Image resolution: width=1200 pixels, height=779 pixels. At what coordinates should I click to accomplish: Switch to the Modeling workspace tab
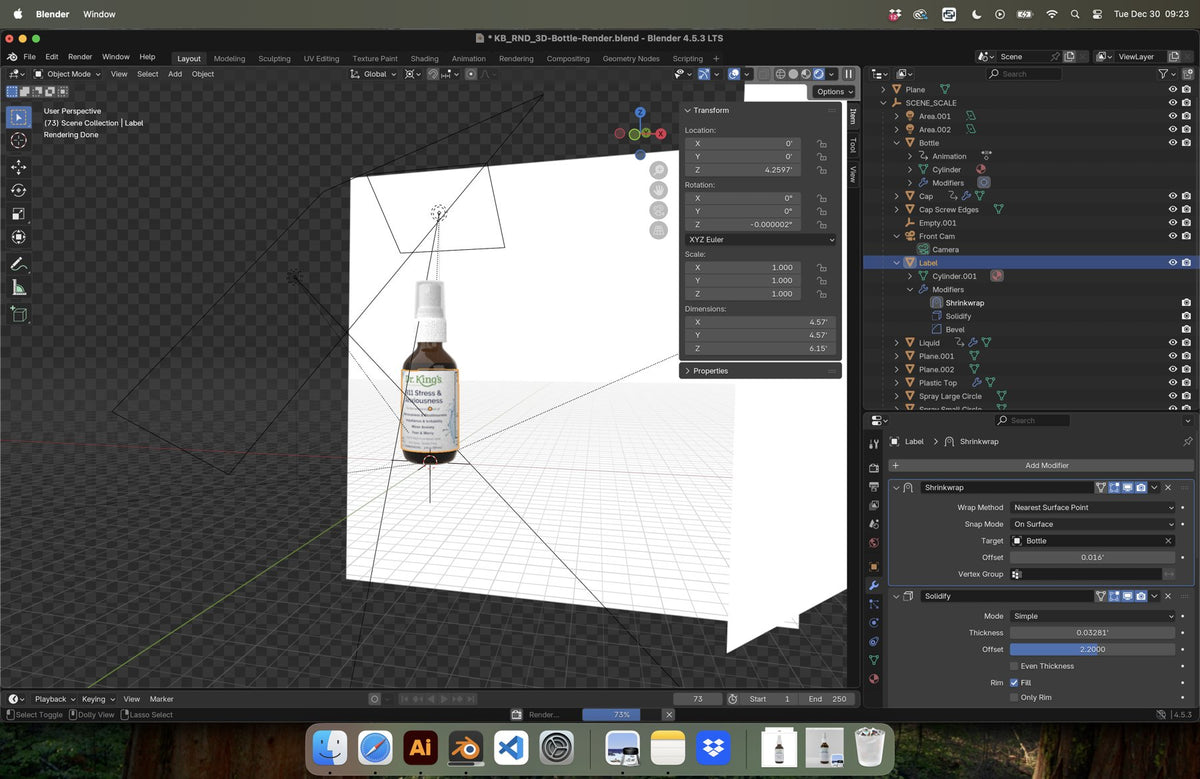click(x=229, y=58)
